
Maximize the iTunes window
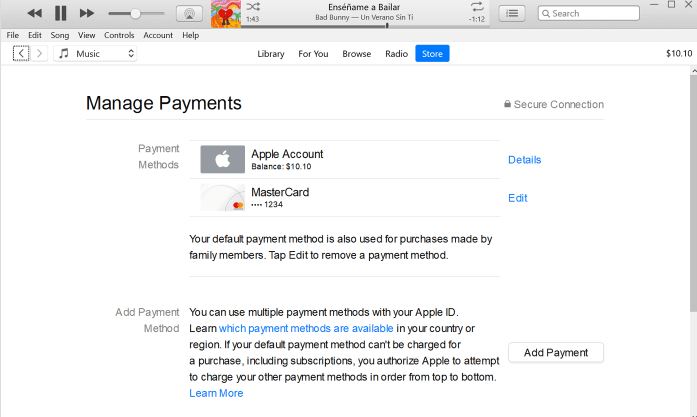[671, 4]
